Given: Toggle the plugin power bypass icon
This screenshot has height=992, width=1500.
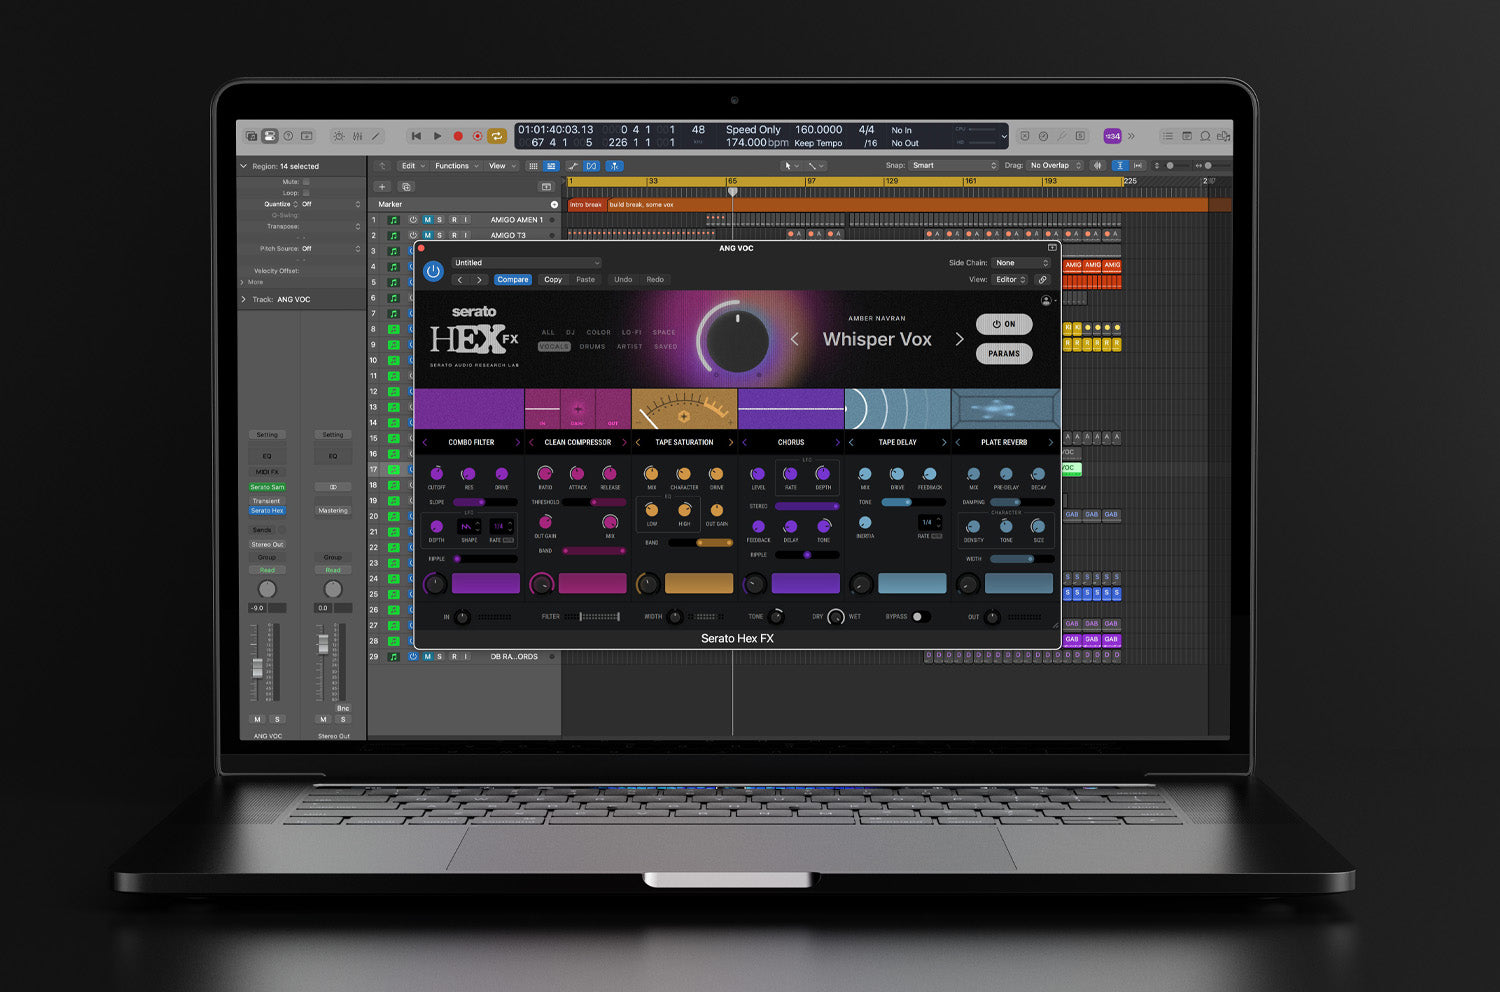Looking at the screenshot, I should 433,271.
